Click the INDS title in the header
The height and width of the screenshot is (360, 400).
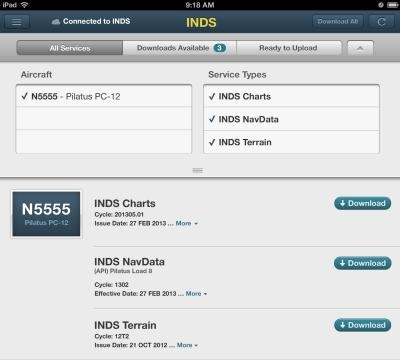tap(201, 22)
